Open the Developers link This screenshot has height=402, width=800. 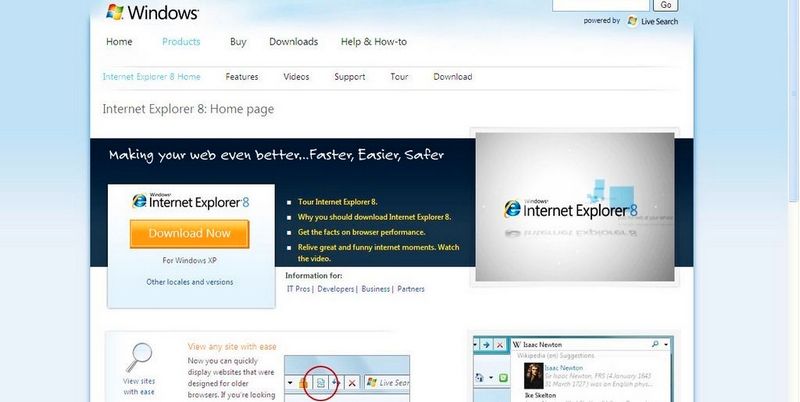tap(336, 289)
